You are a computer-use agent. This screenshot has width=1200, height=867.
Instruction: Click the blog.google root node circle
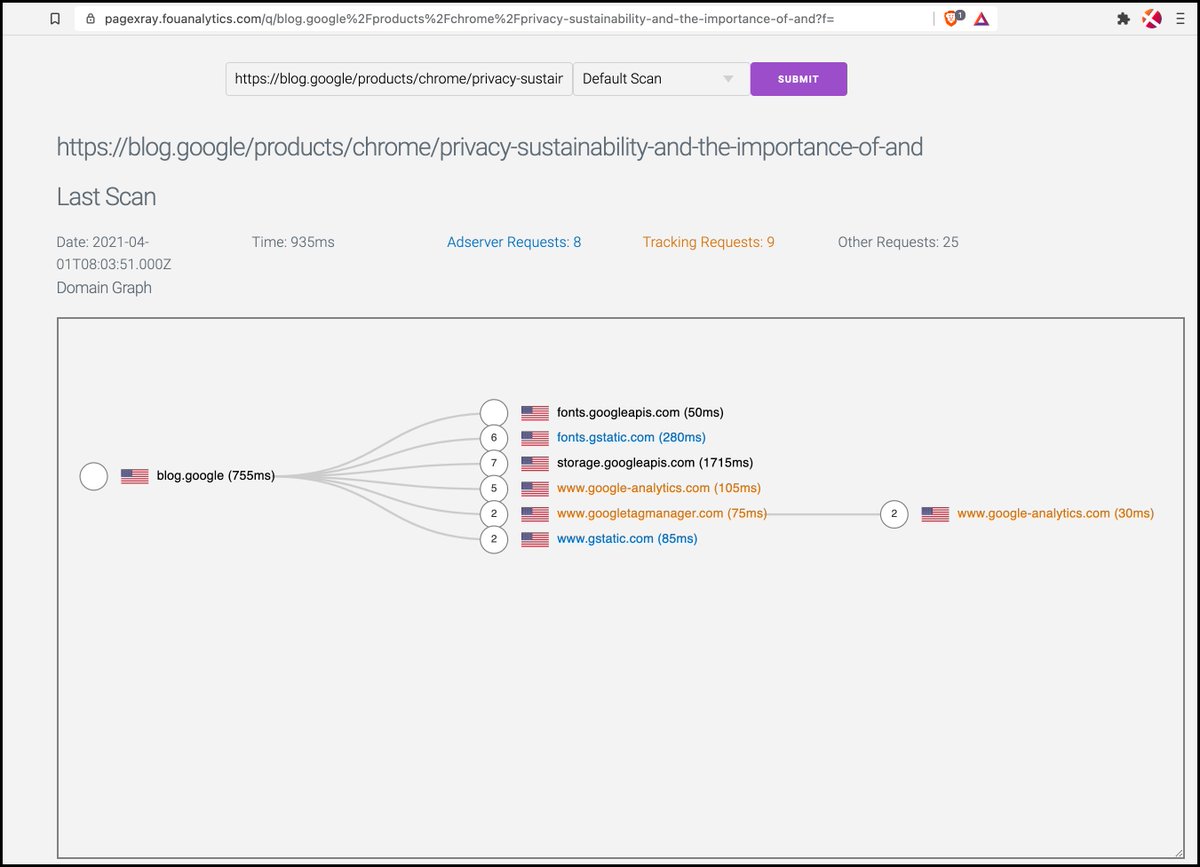pos(94,477)
